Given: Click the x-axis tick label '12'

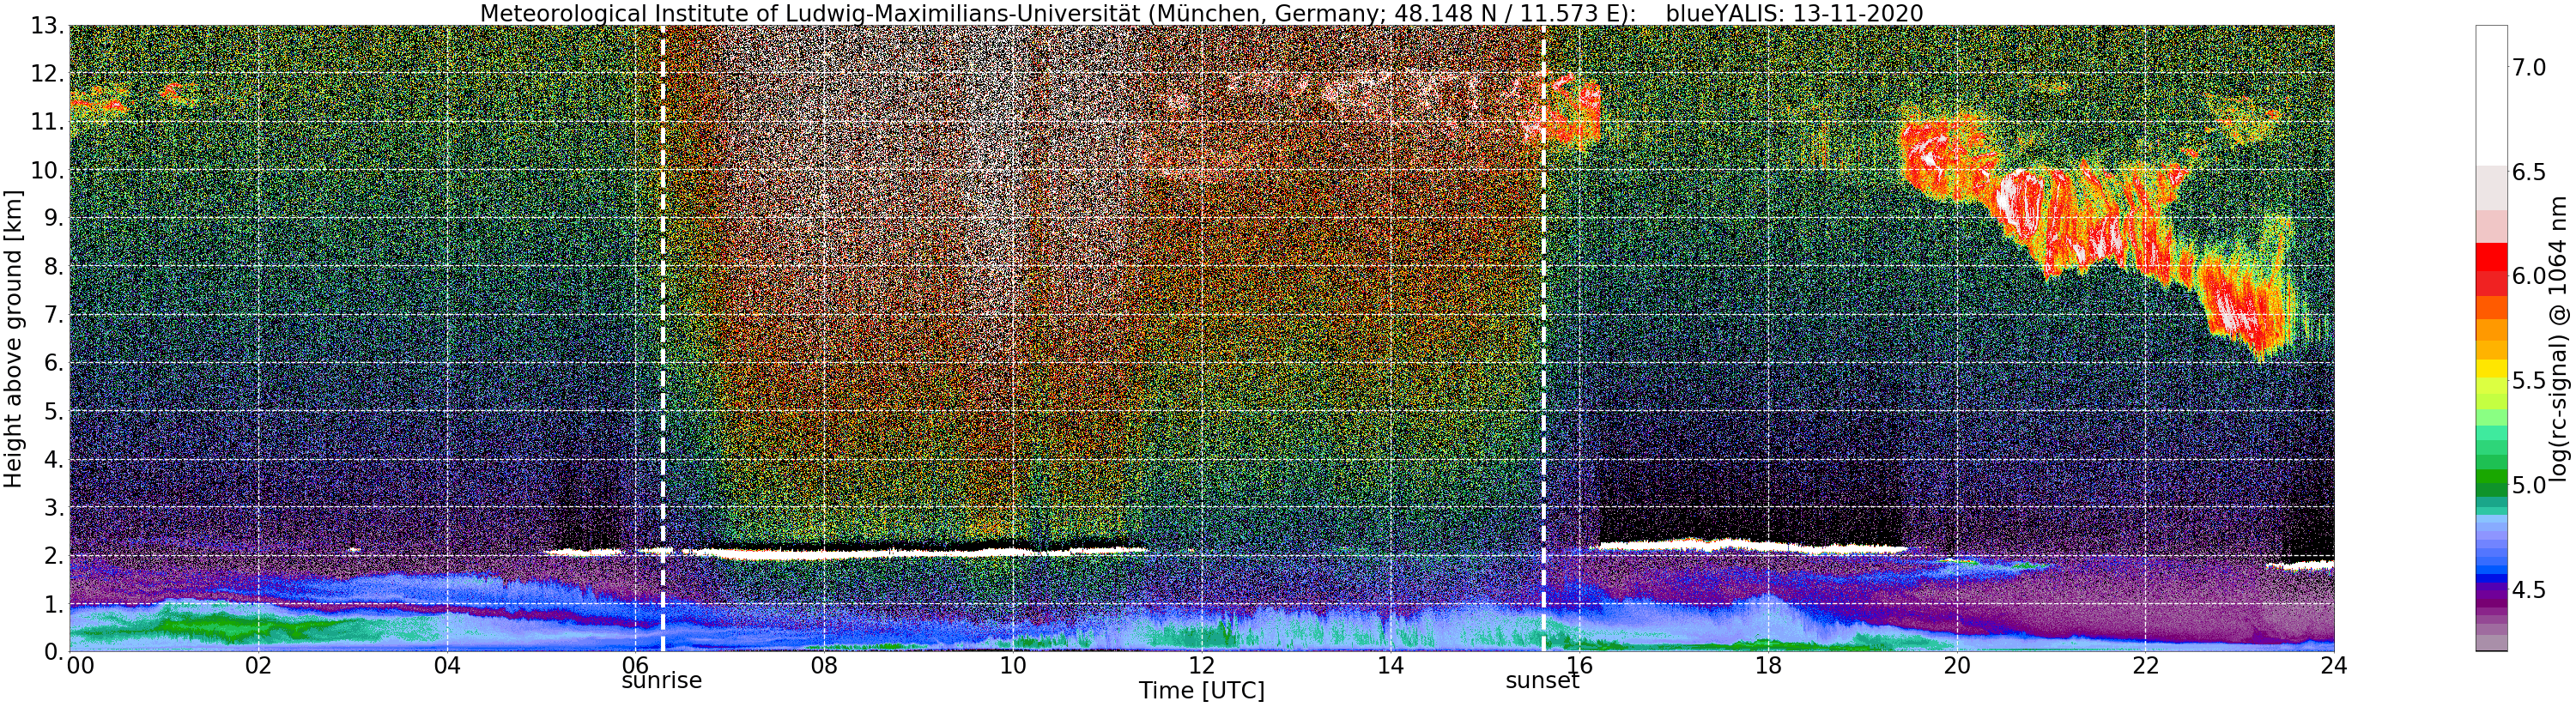Looking at the screenshot, I should [1202, 666].
